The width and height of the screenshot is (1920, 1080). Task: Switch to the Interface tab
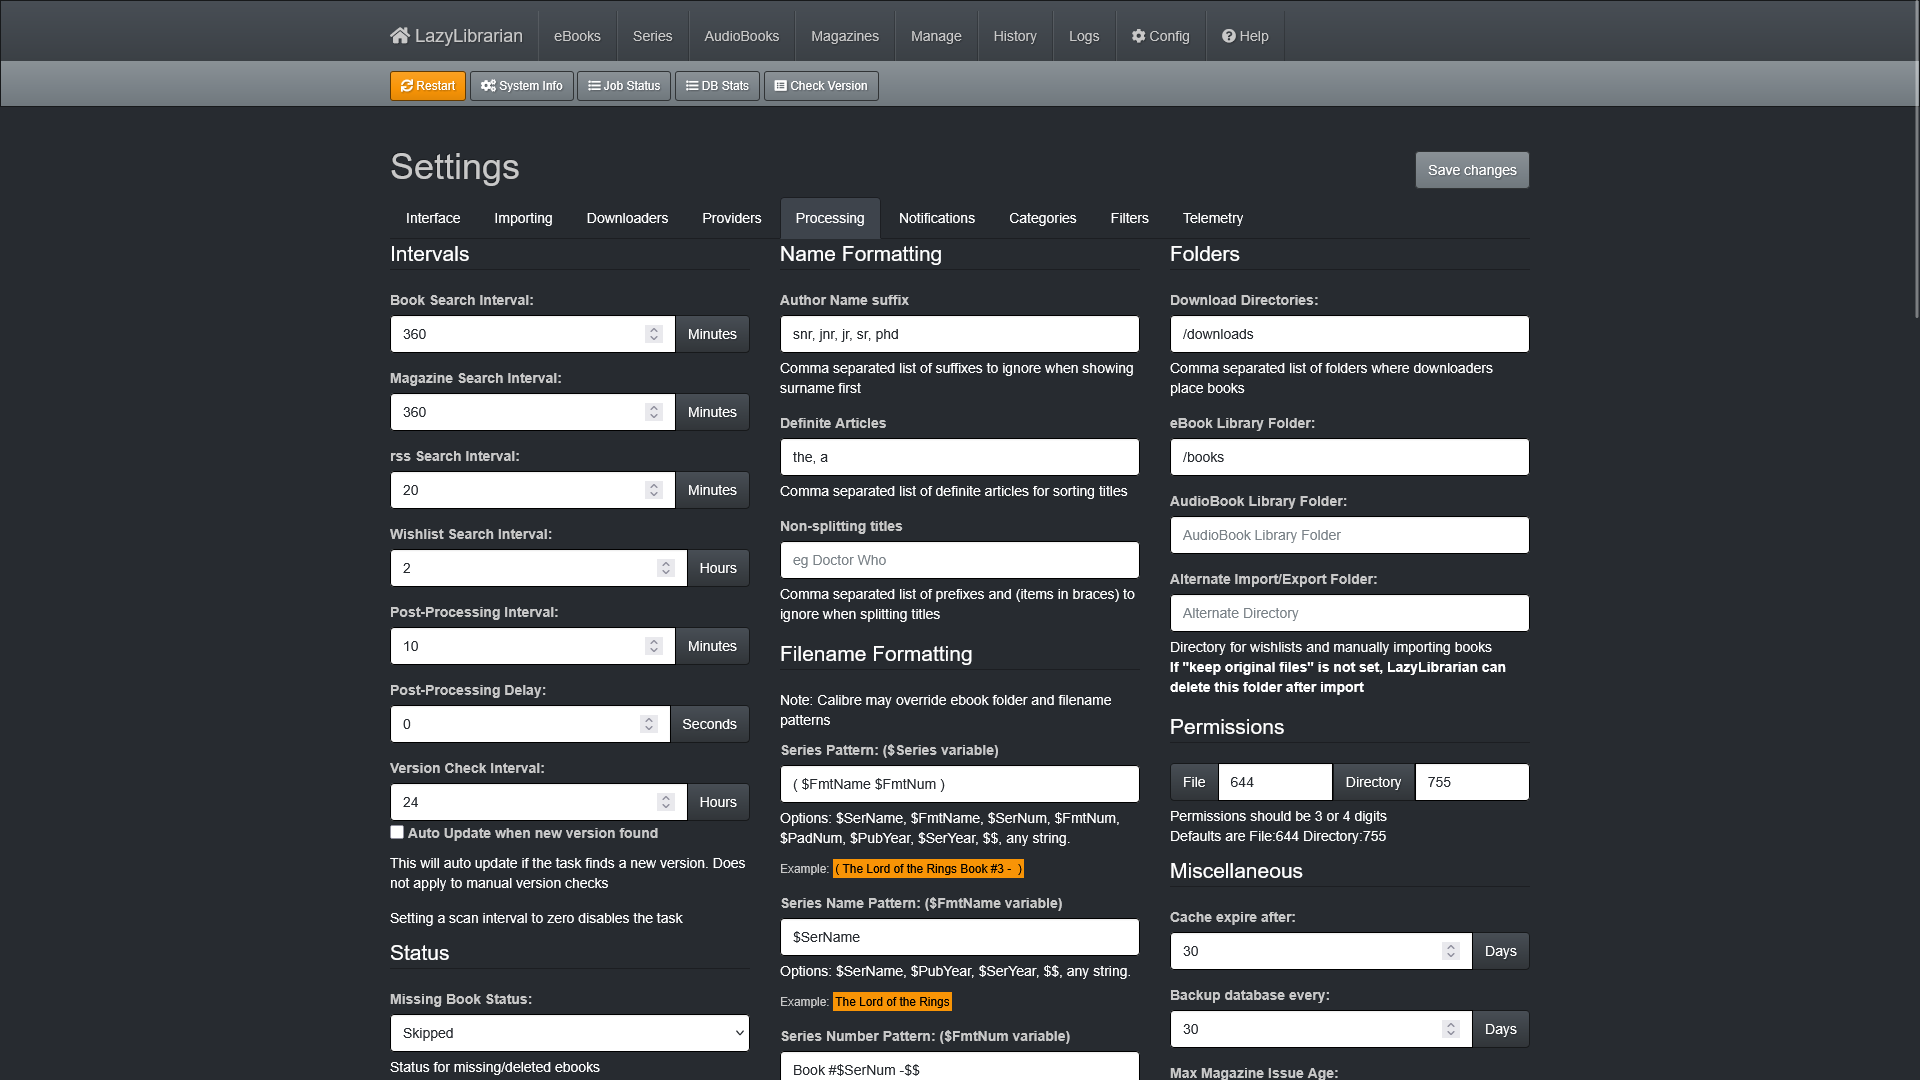point(433,218)
